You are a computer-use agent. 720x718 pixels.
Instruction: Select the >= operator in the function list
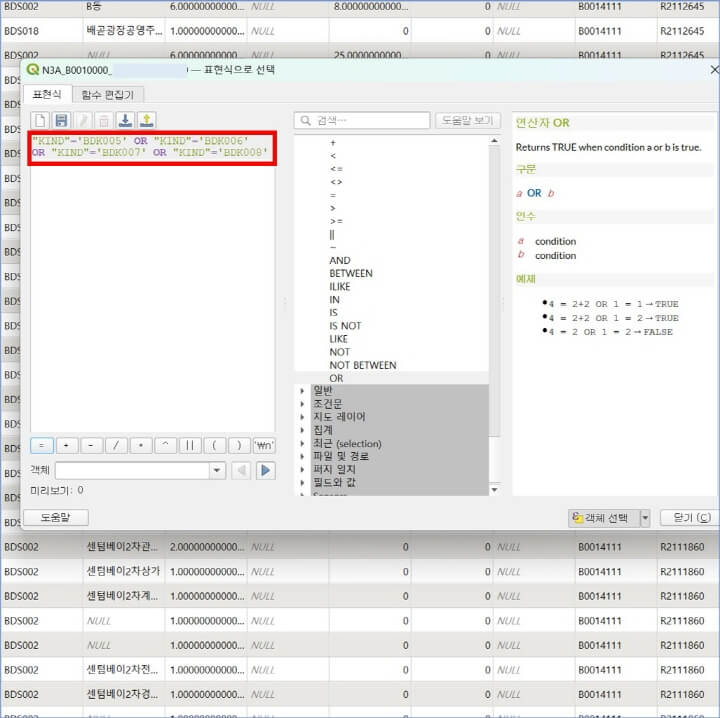pyautogui.click(x=336, y=221)
